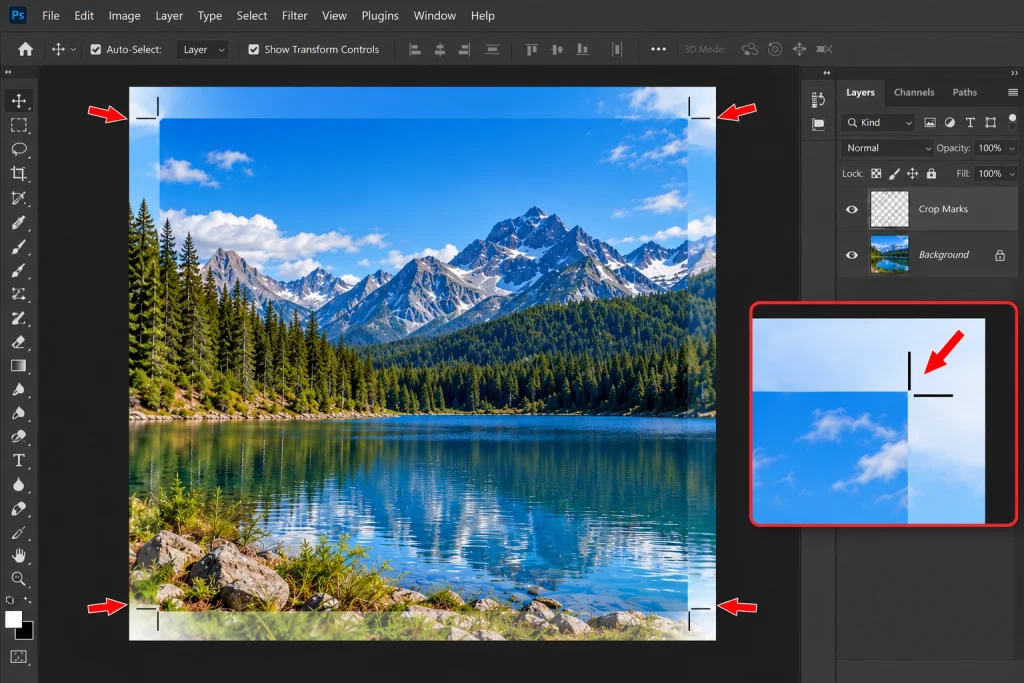
Task: Click the Quick Mask mode icon
Action: (18, 657)
